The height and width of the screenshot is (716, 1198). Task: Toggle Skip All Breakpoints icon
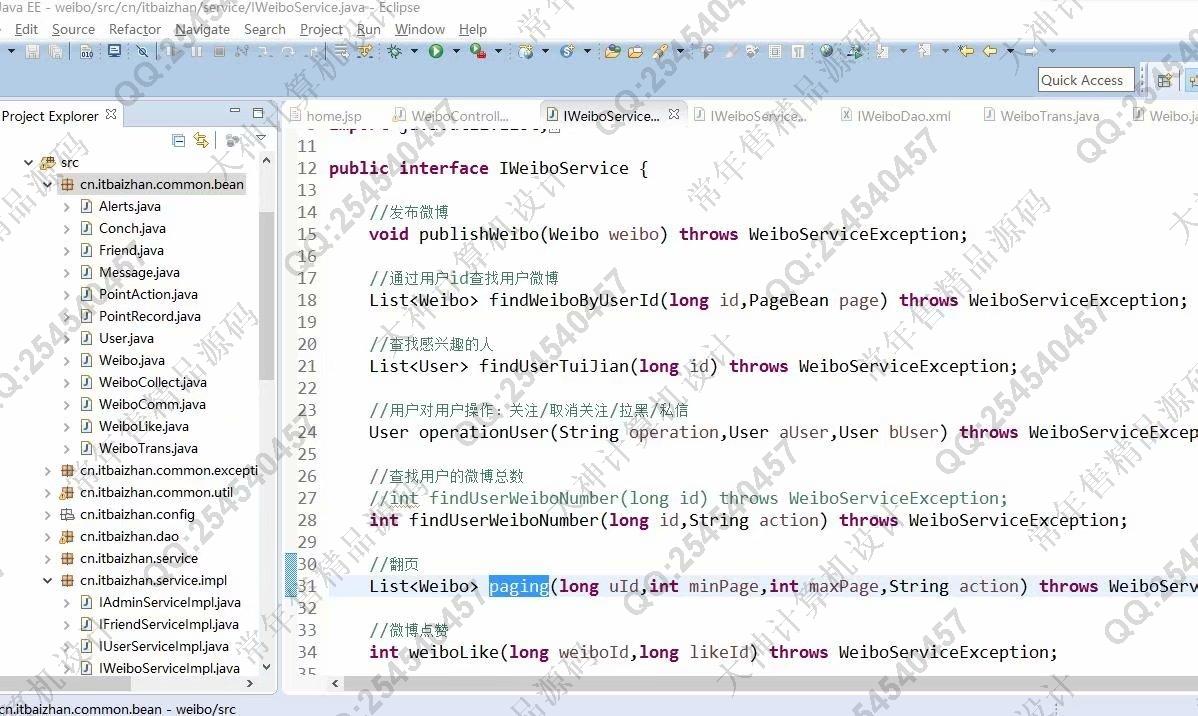pos(142,51)
